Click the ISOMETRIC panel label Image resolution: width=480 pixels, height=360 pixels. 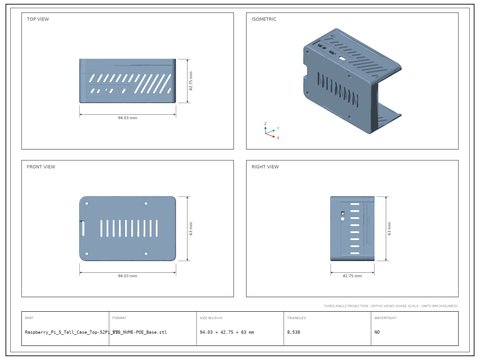264,19
